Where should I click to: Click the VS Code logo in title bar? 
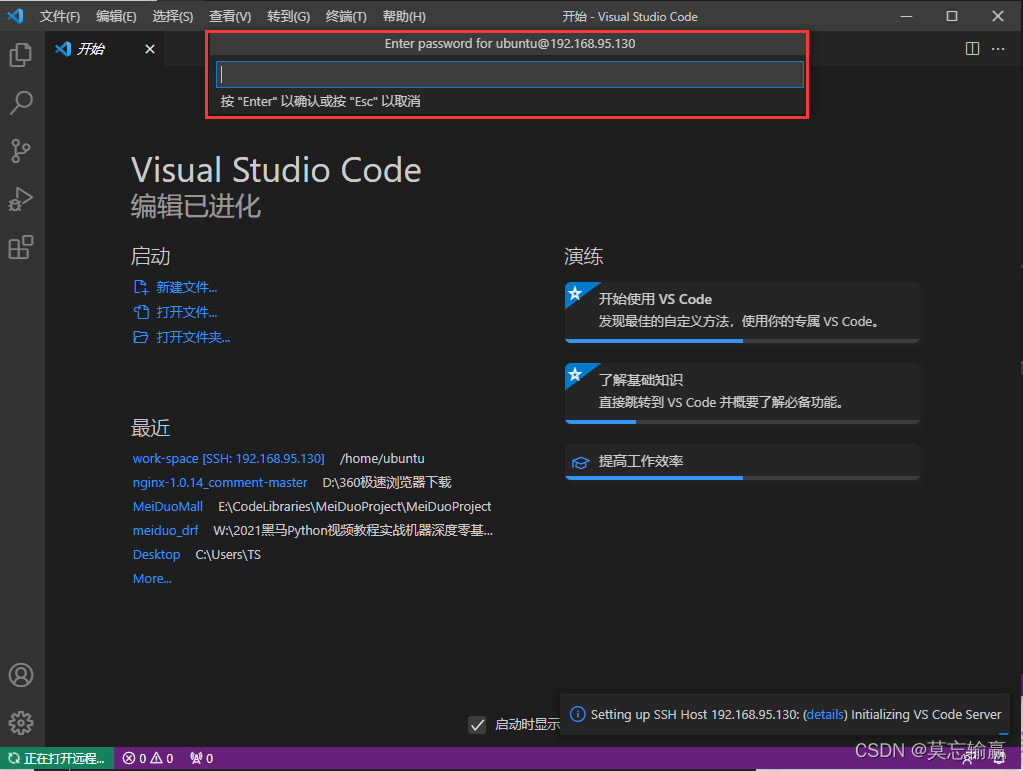point(15,16)
